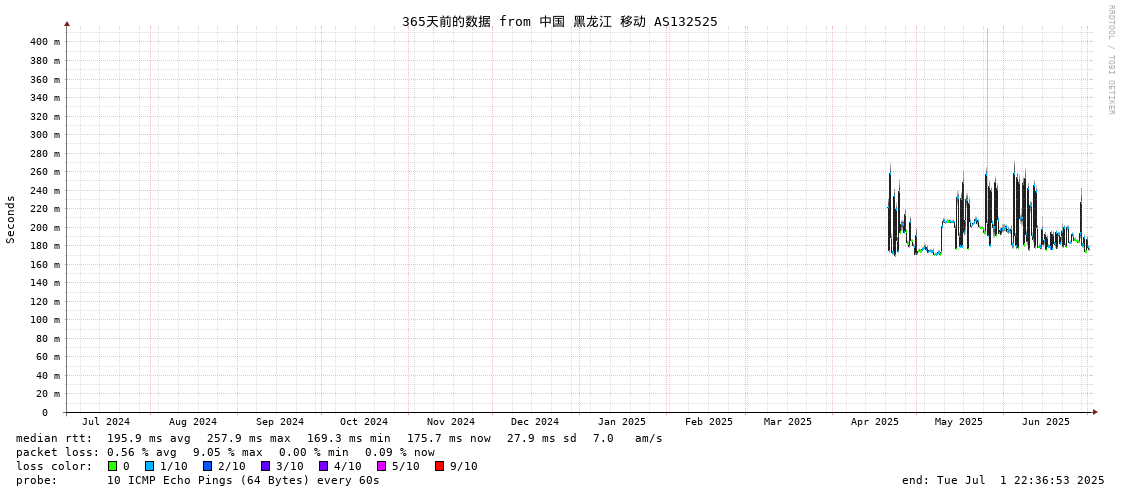Click the magenta 5/10 loss swatch
The height and width of the screenshot is (494, 1121).
381,466
